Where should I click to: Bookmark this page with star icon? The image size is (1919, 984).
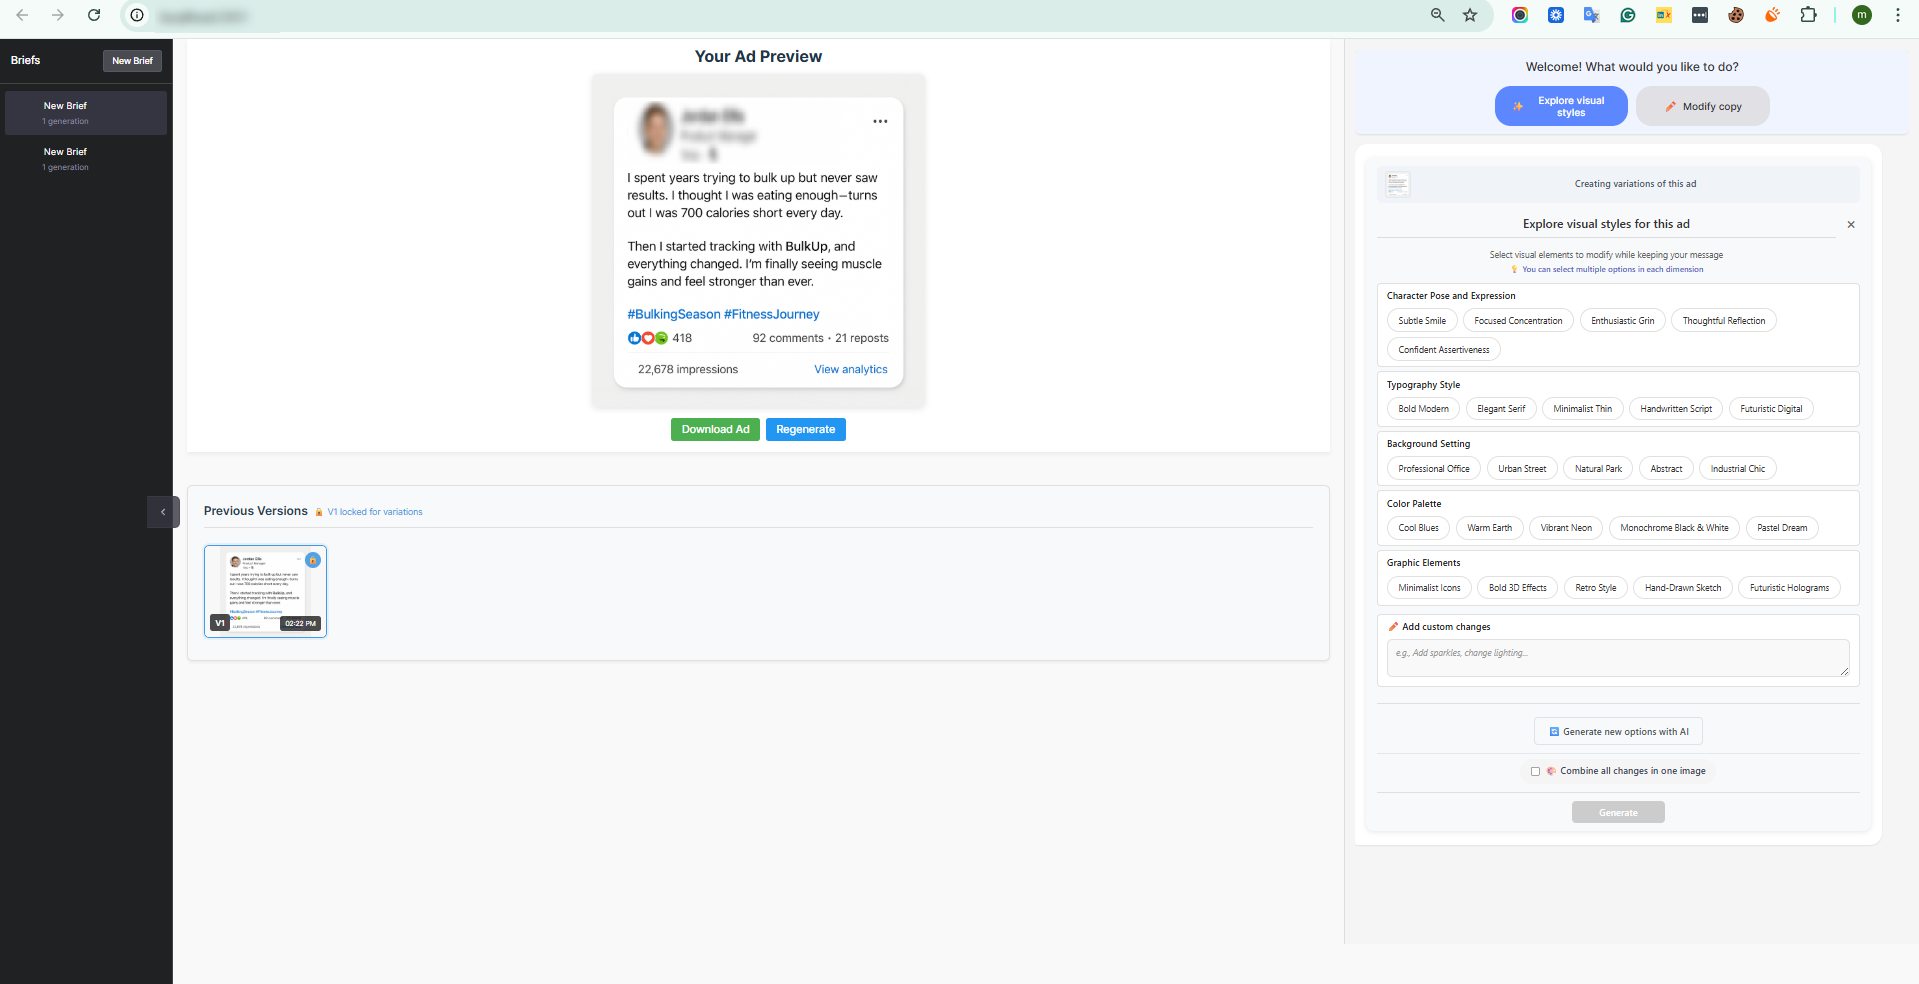coord(1470,15)
